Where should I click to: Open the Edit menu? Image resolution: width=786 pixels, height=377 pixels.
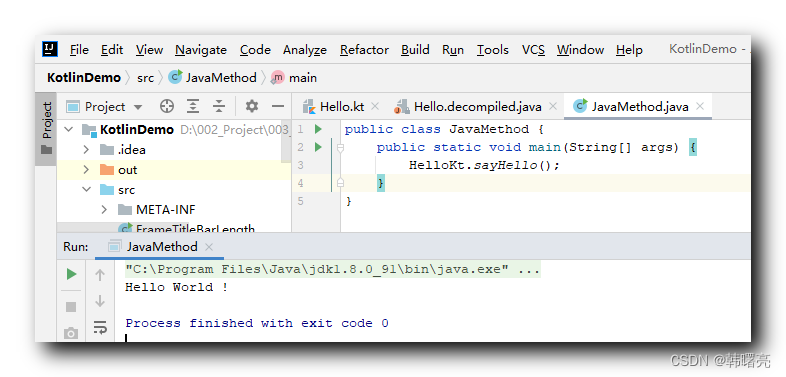pos(112,50)
